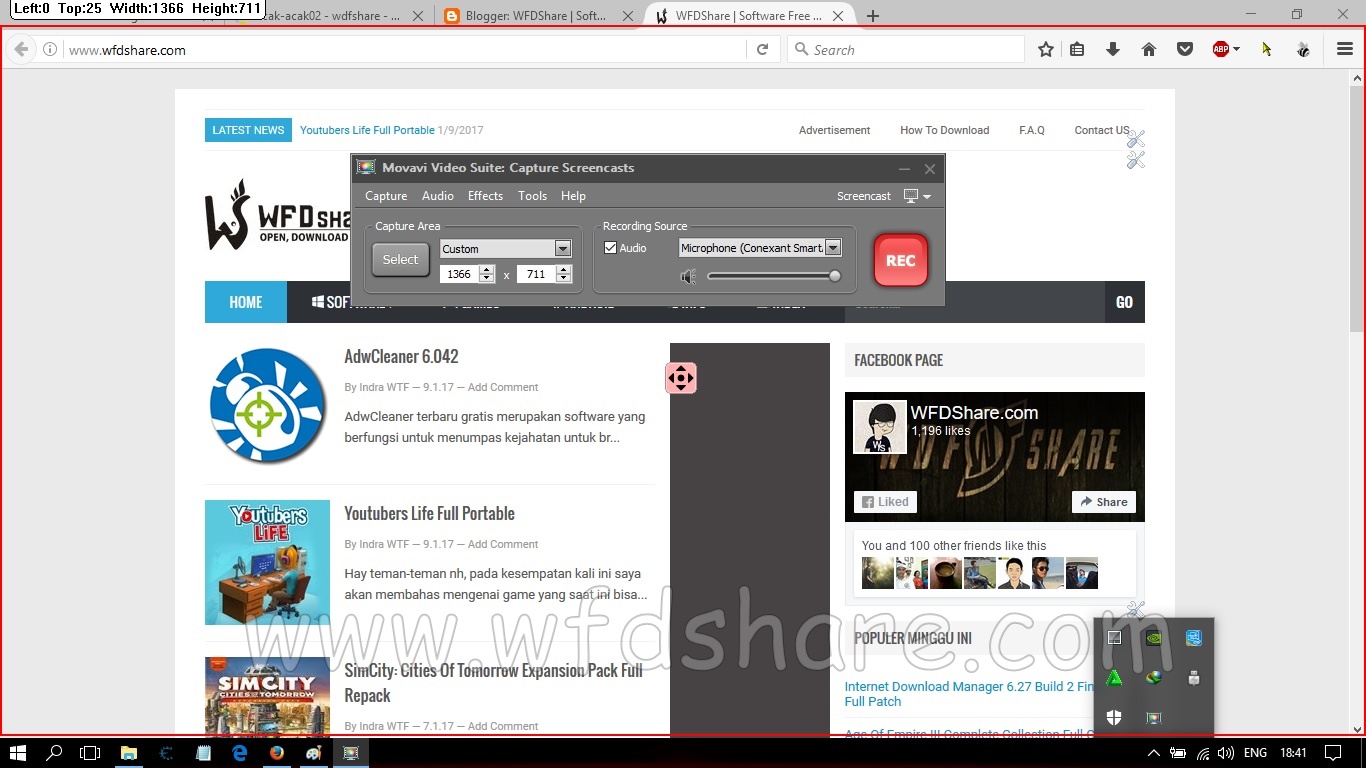Viewport: 1366px width, 768px height.
Task: Open the Firefox hamburger menu
Action: coord(1345,49)
